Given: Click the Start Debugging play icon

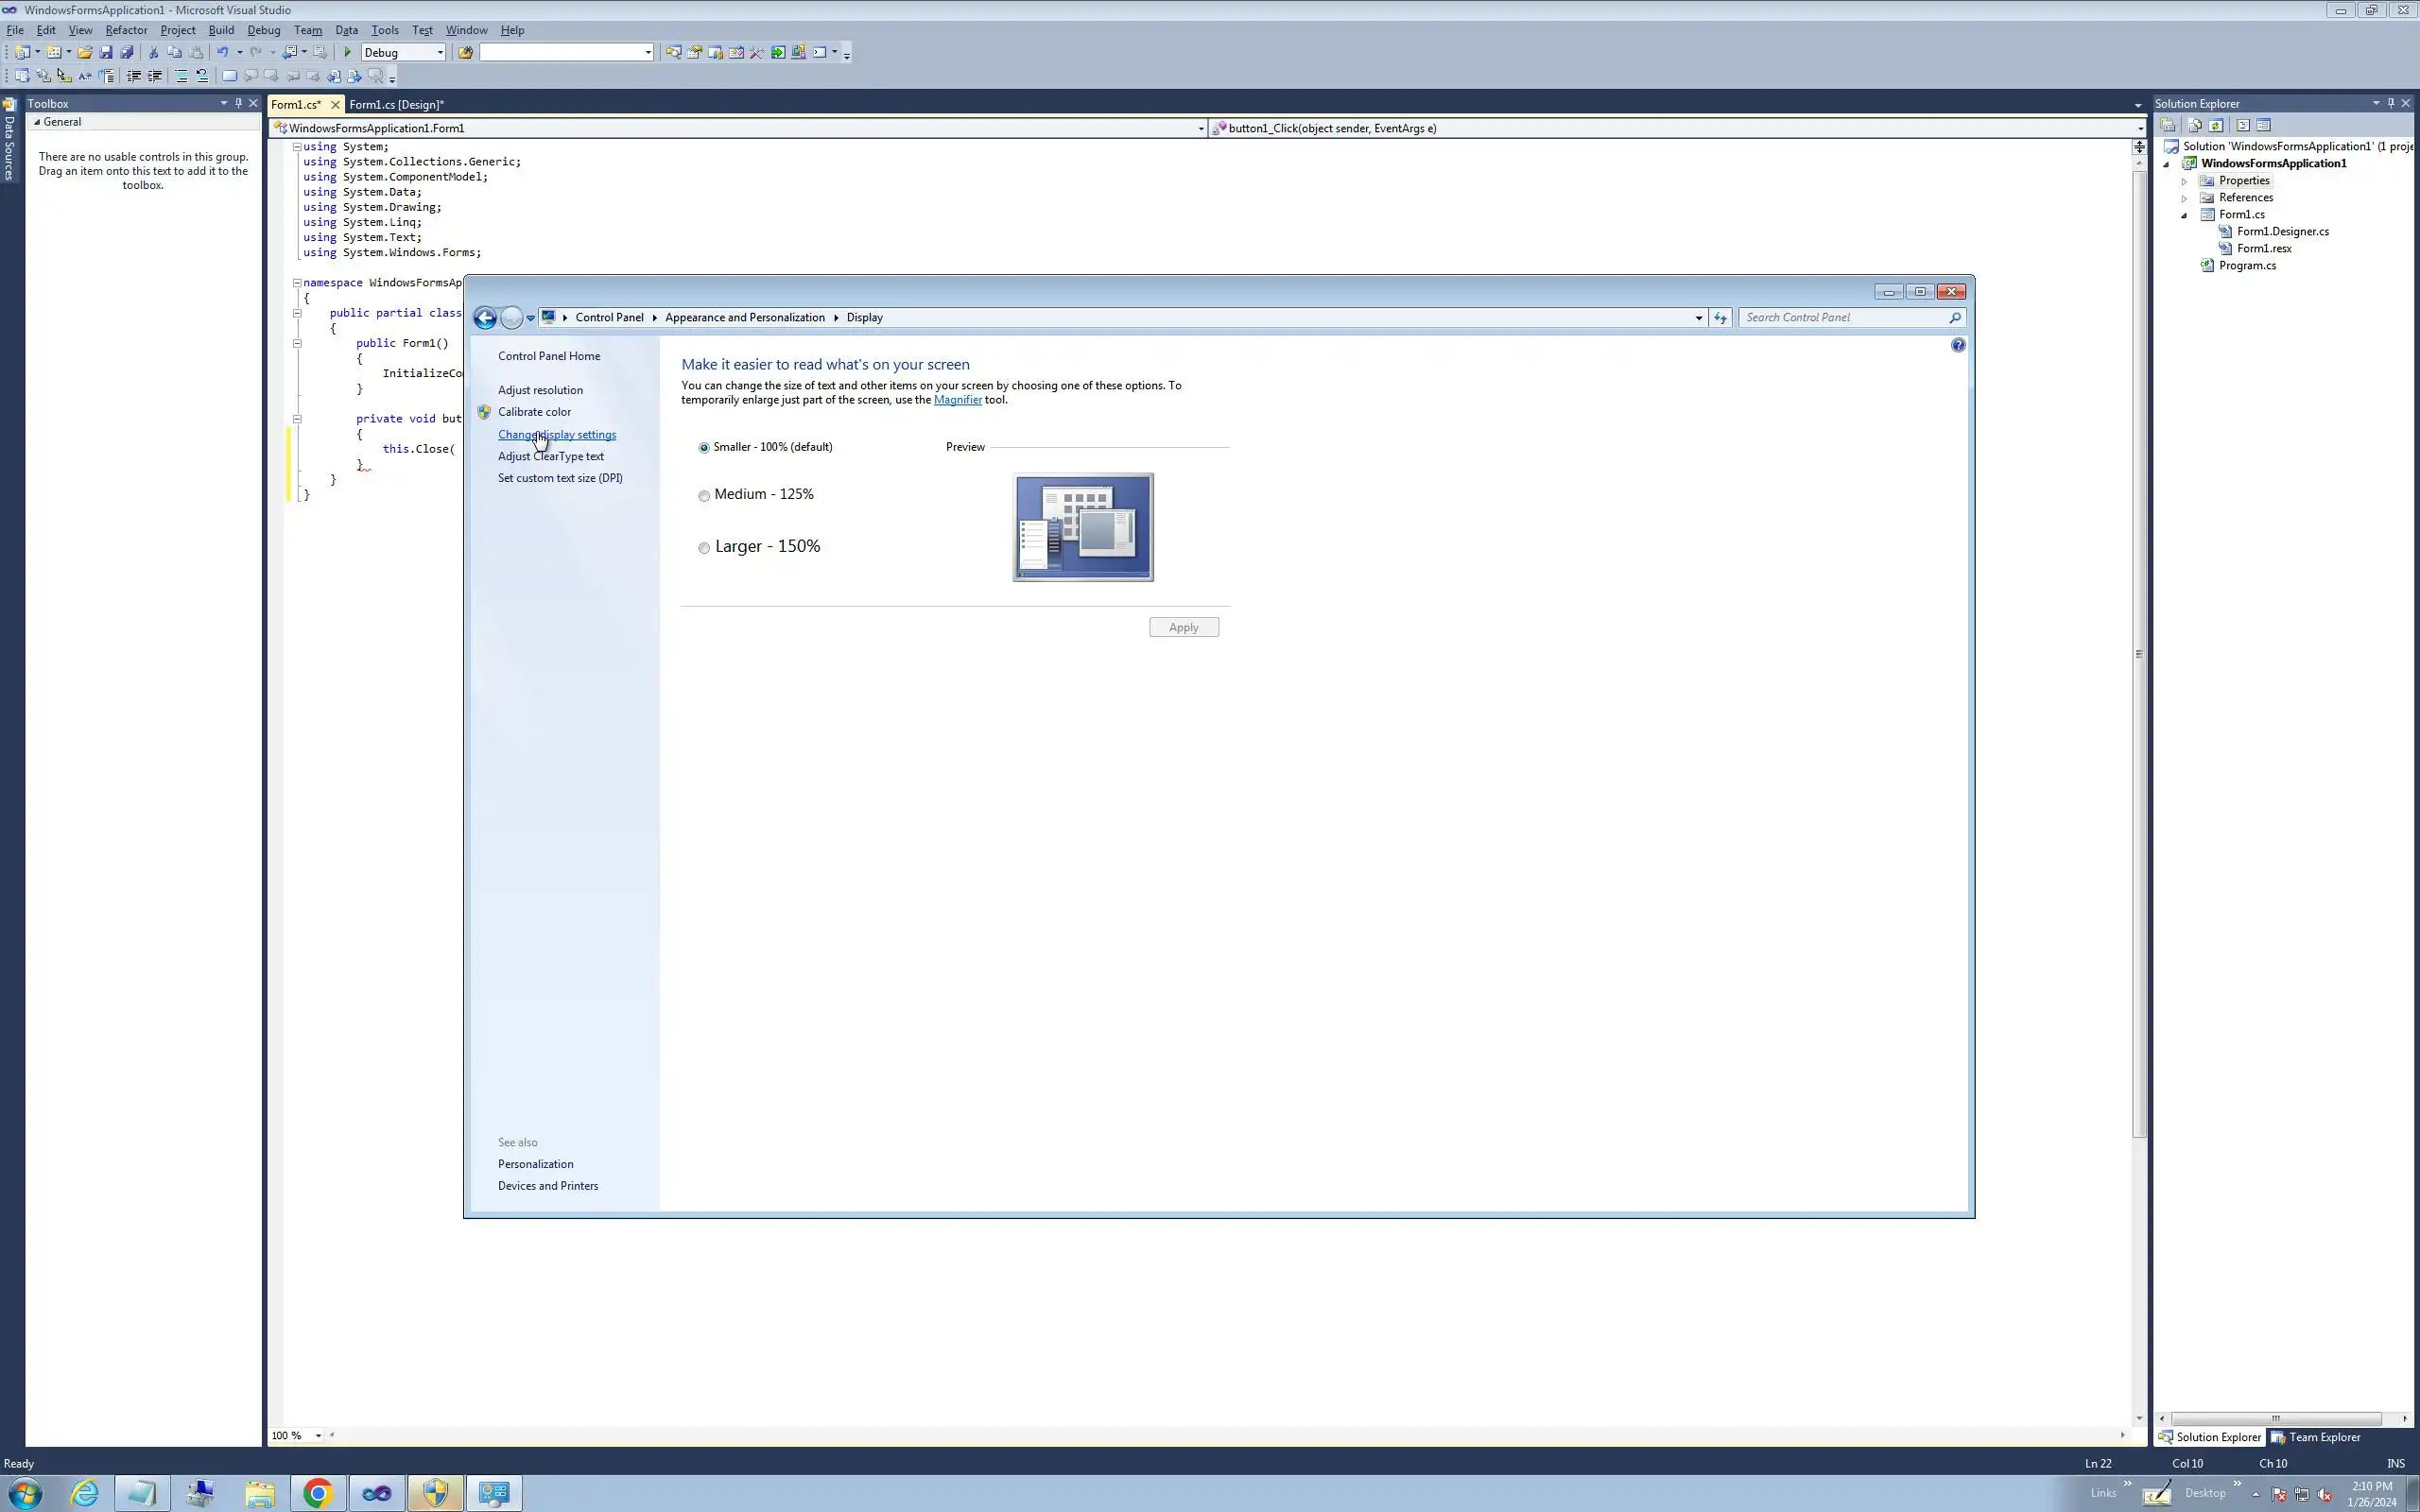Looking at the screenshot, I should click(347, 52).
